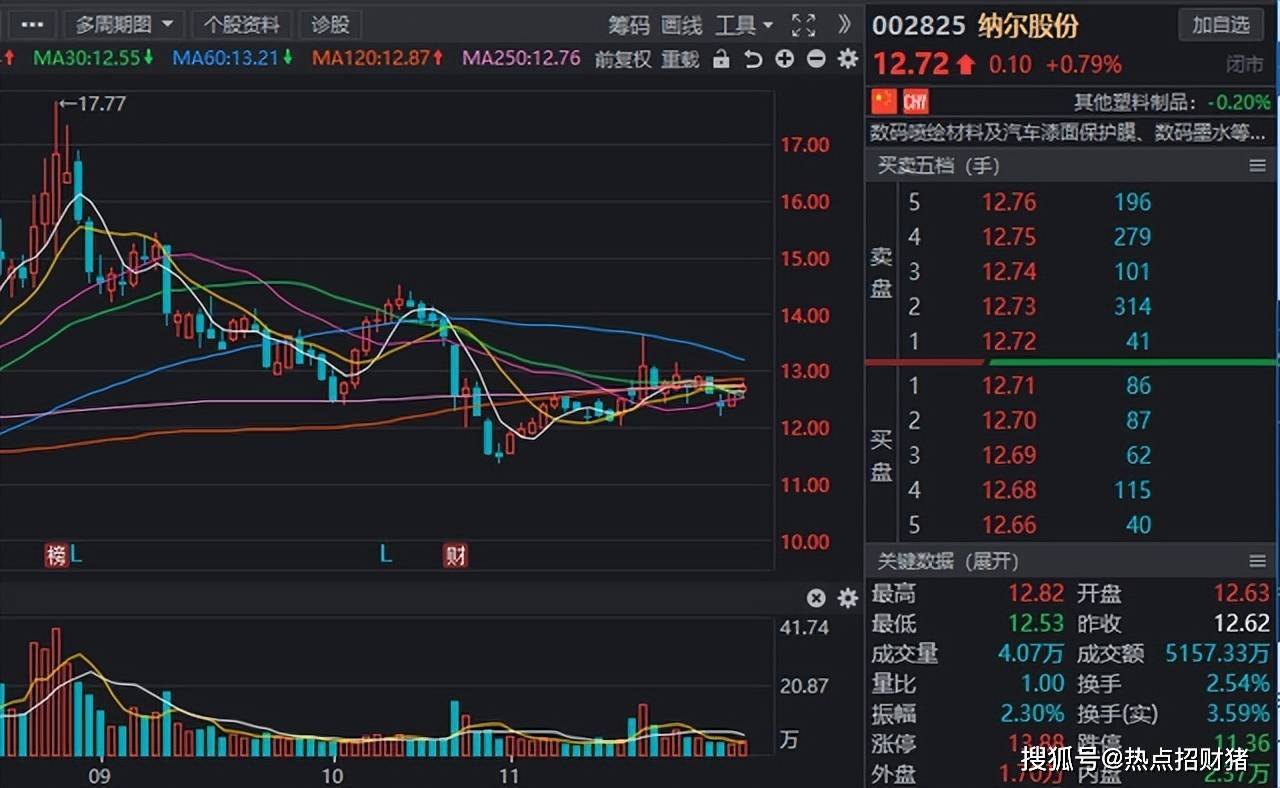Click the 买卖五档（手）header
Screen dimensions: 1280x788
pos(938,166)
